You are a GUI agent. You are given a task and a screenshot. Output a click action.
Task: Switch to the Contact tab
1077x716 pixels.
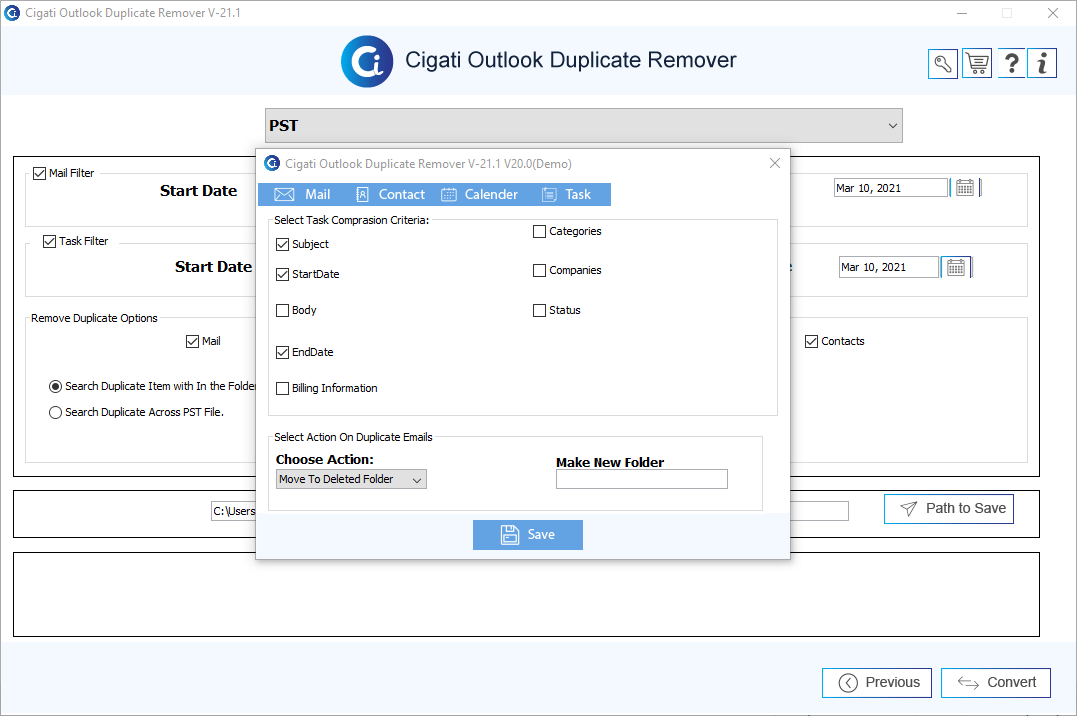[390, 194]
